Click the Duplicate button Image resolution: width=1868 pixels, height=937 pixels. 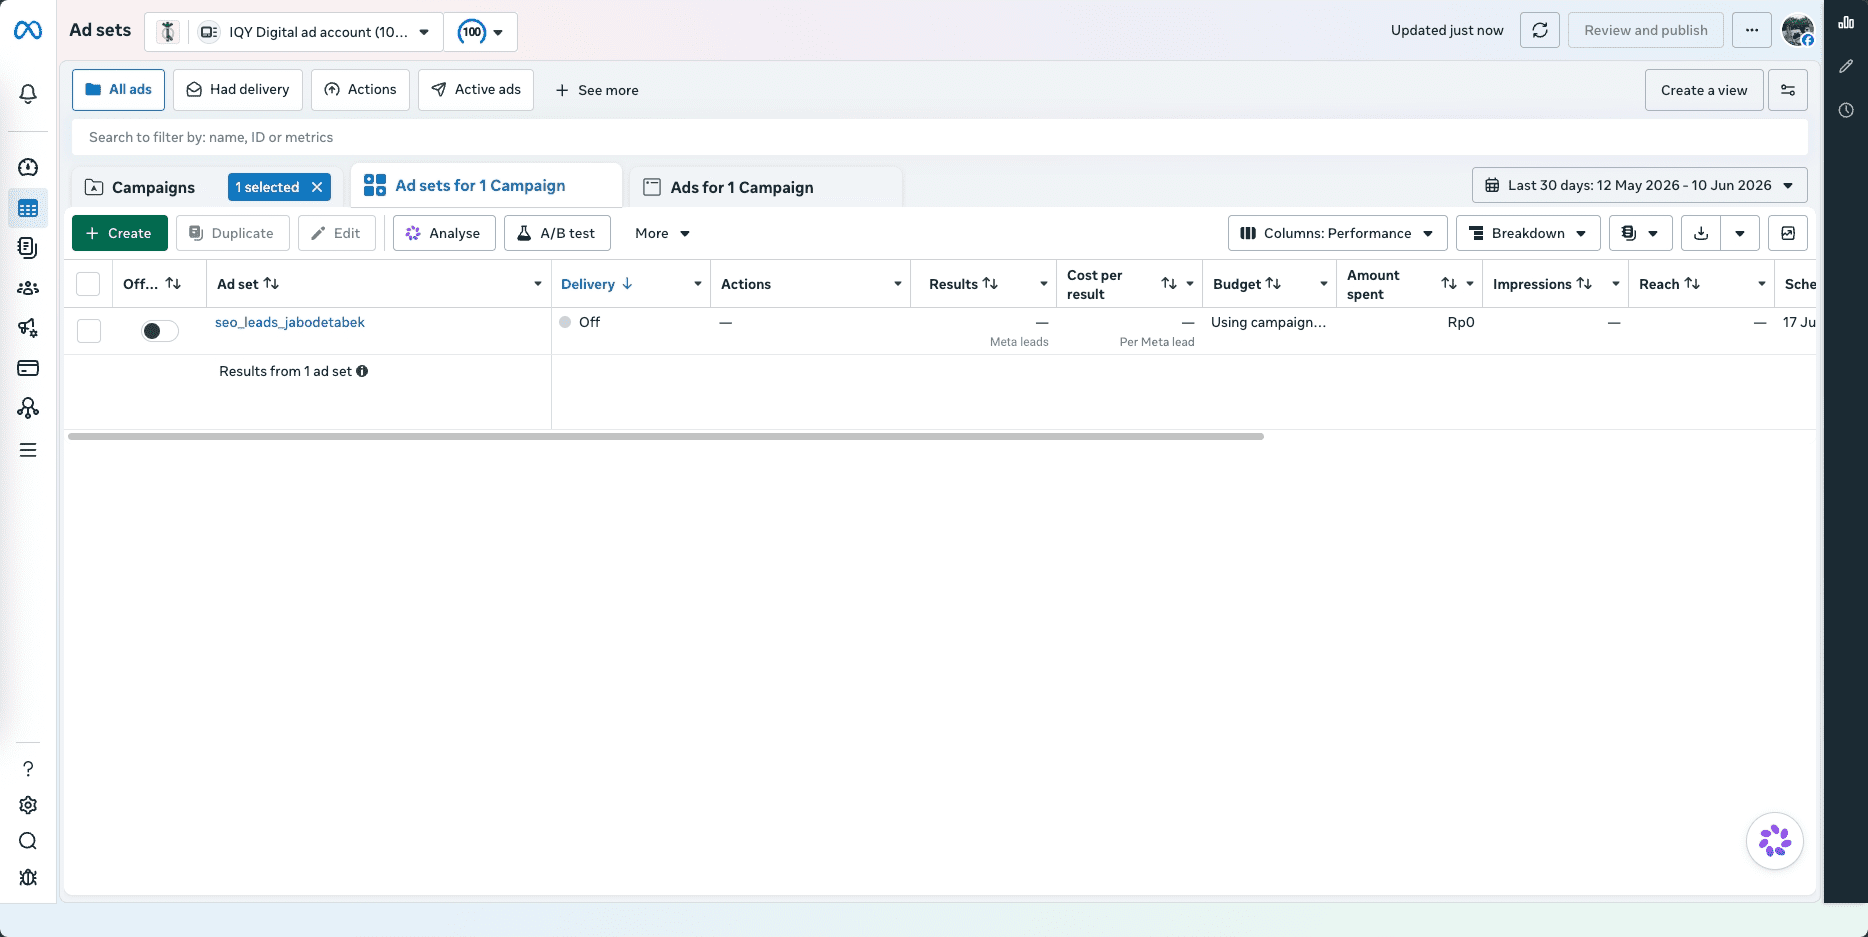[232, 233]
